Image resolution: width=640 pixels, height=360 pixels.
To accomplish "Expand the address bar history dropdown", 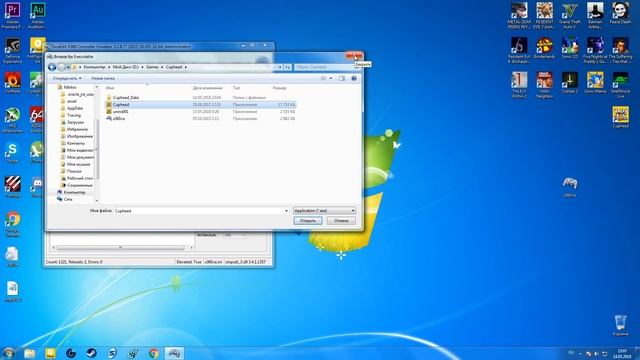I will pos(280,67).
